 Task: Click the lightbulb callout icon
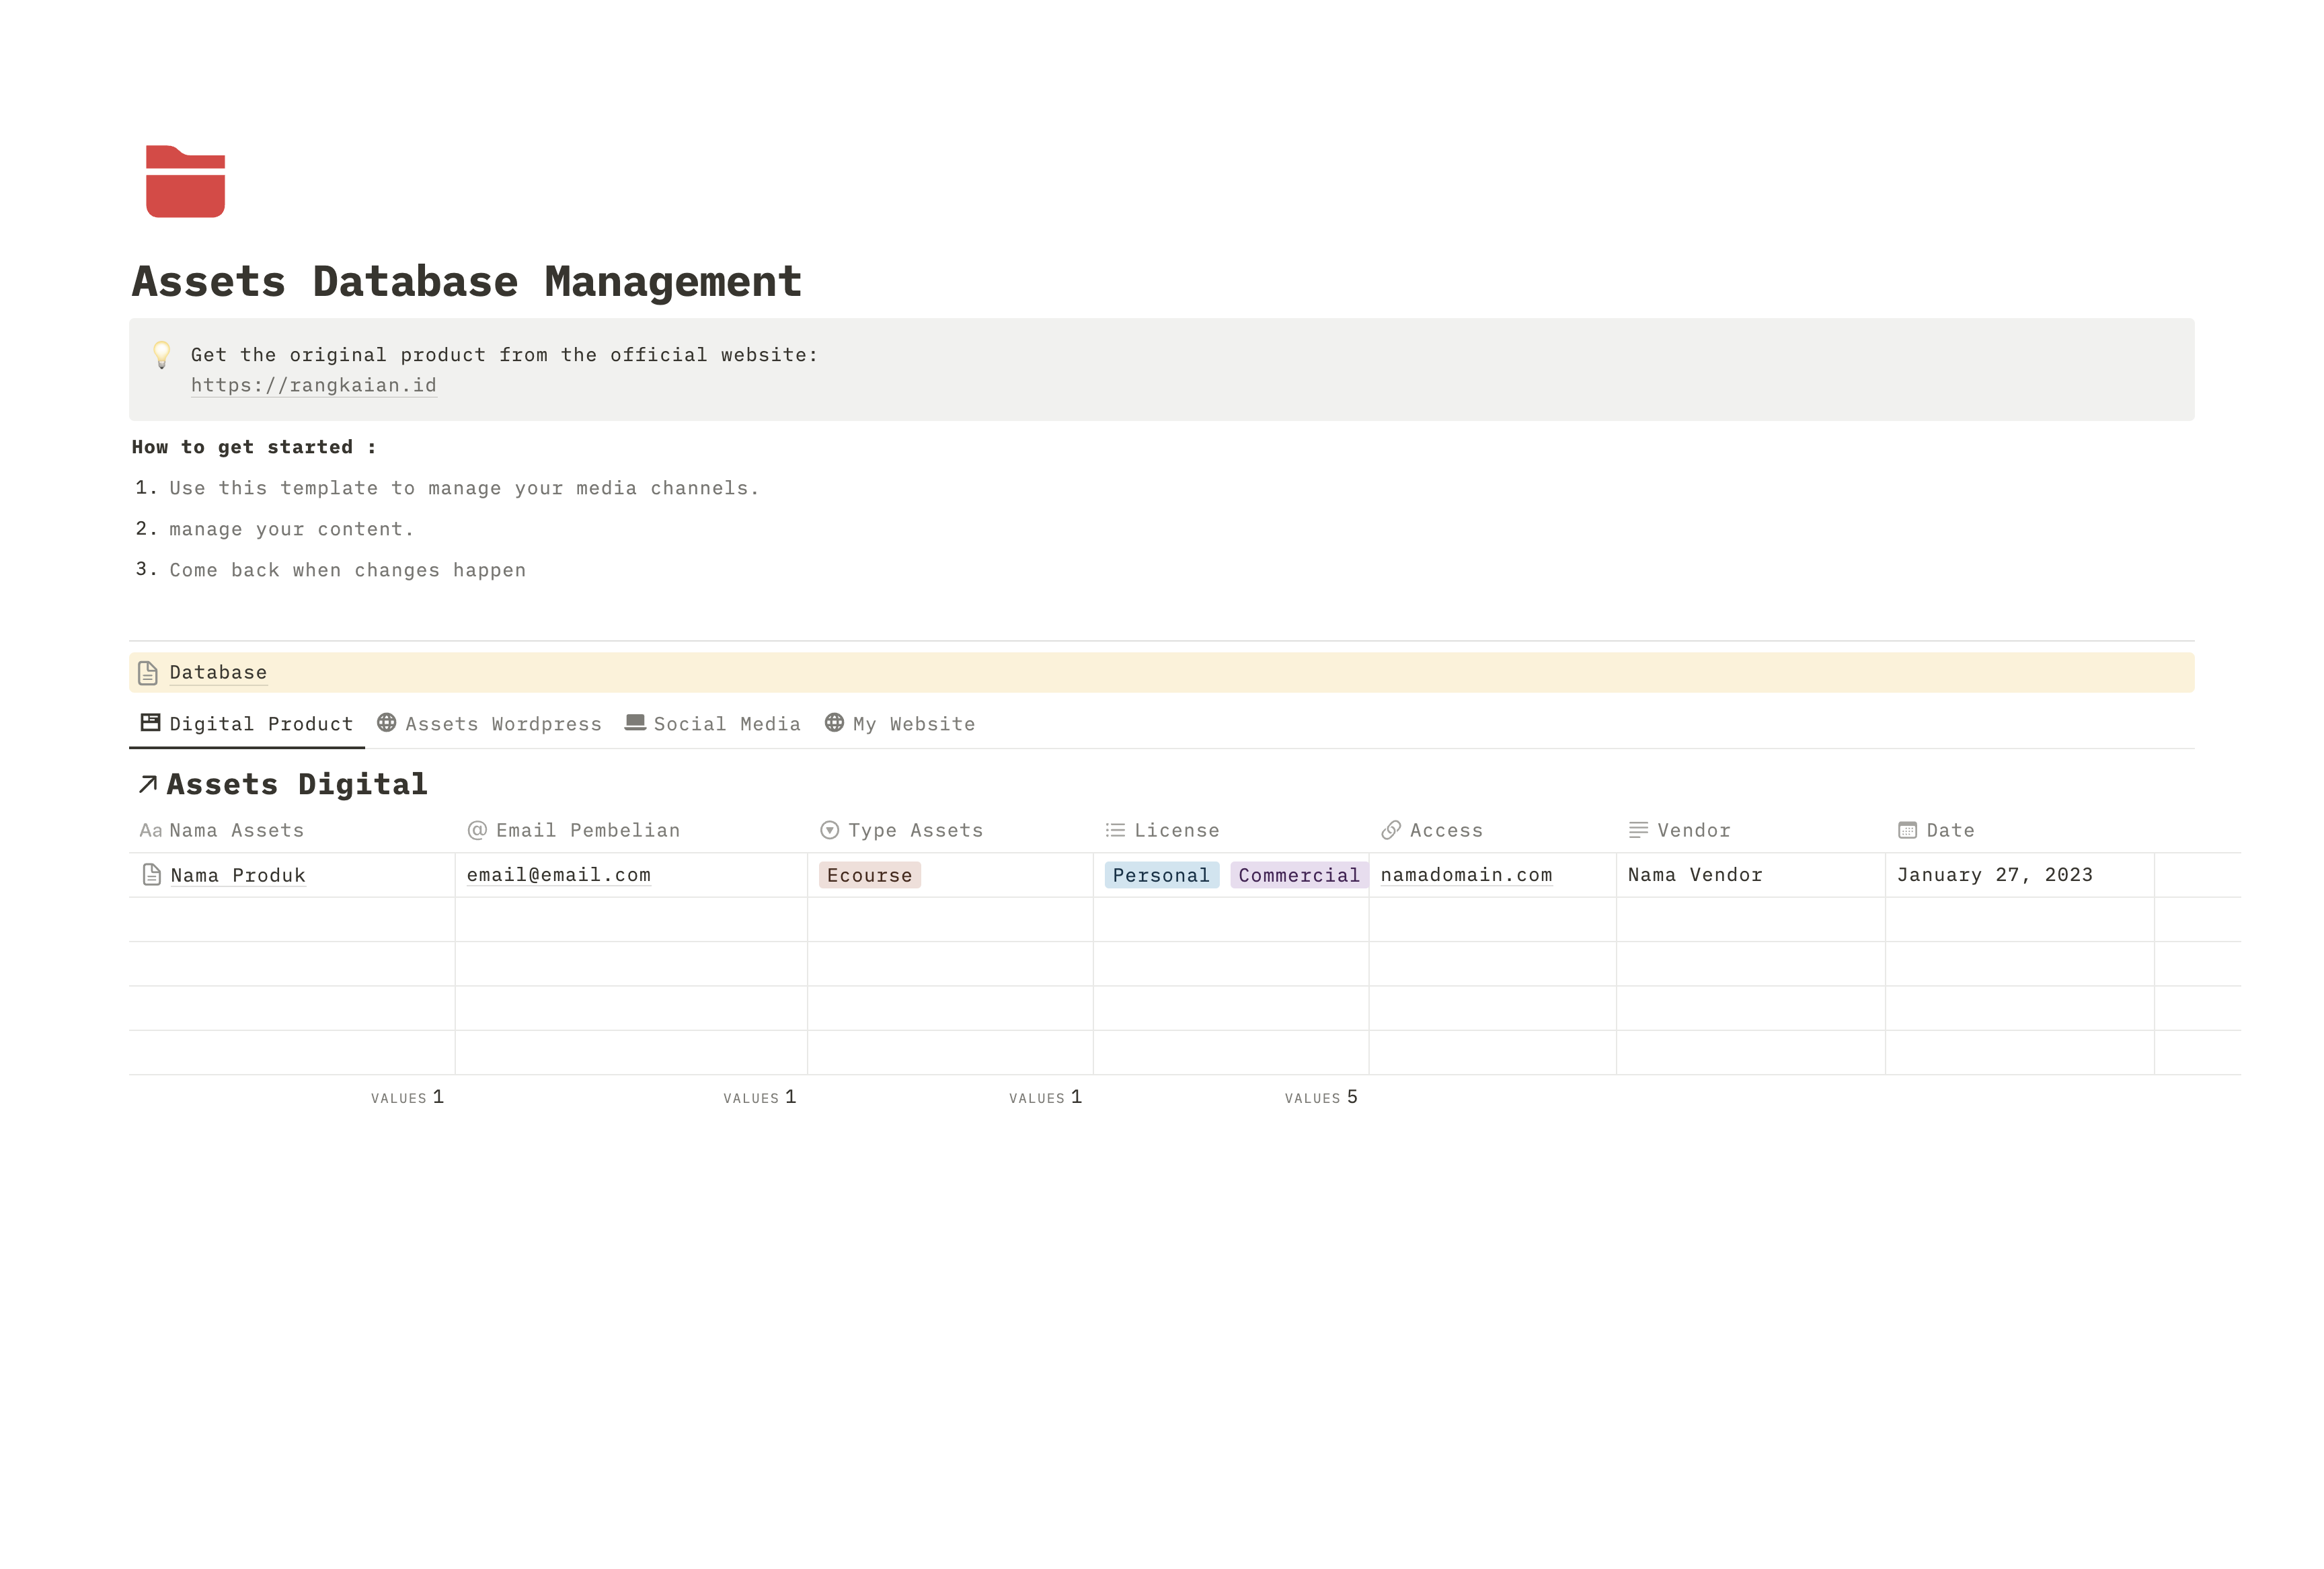(x=161, y=354)
